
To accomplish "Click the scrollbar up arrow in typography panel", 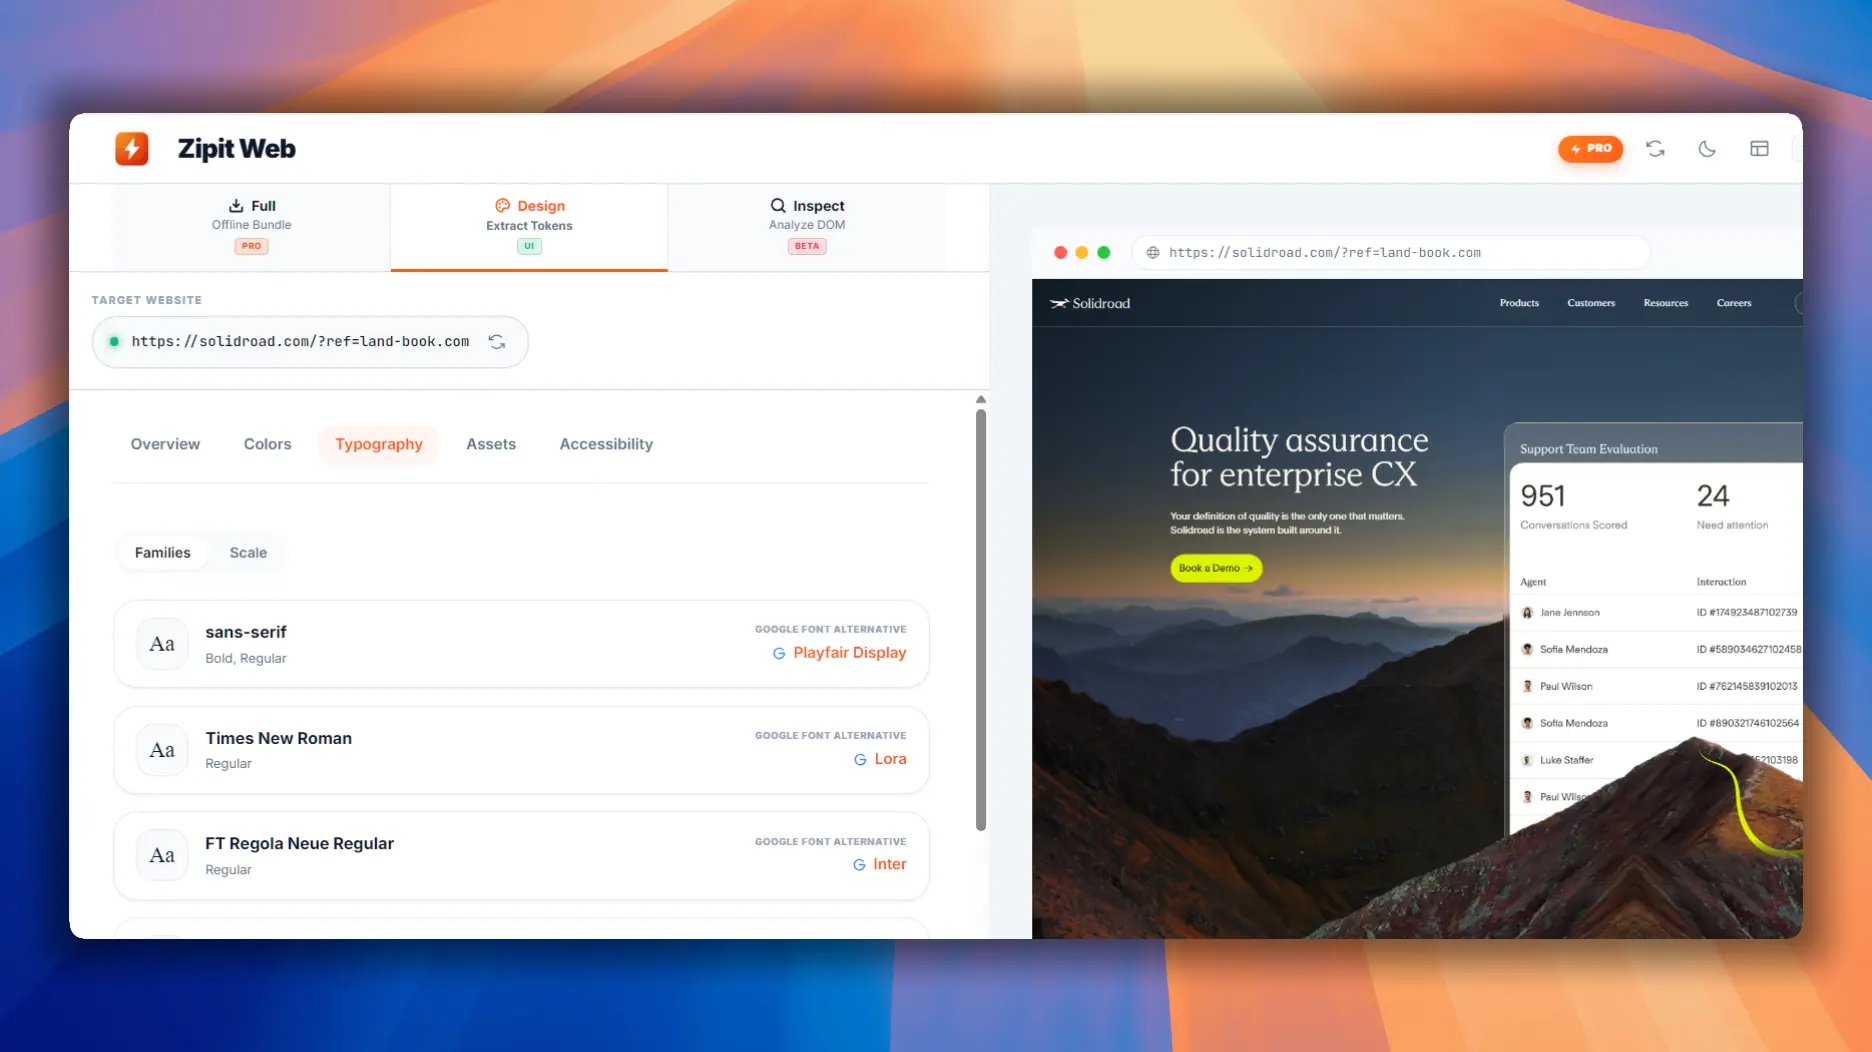I will [x=981, y=399].
